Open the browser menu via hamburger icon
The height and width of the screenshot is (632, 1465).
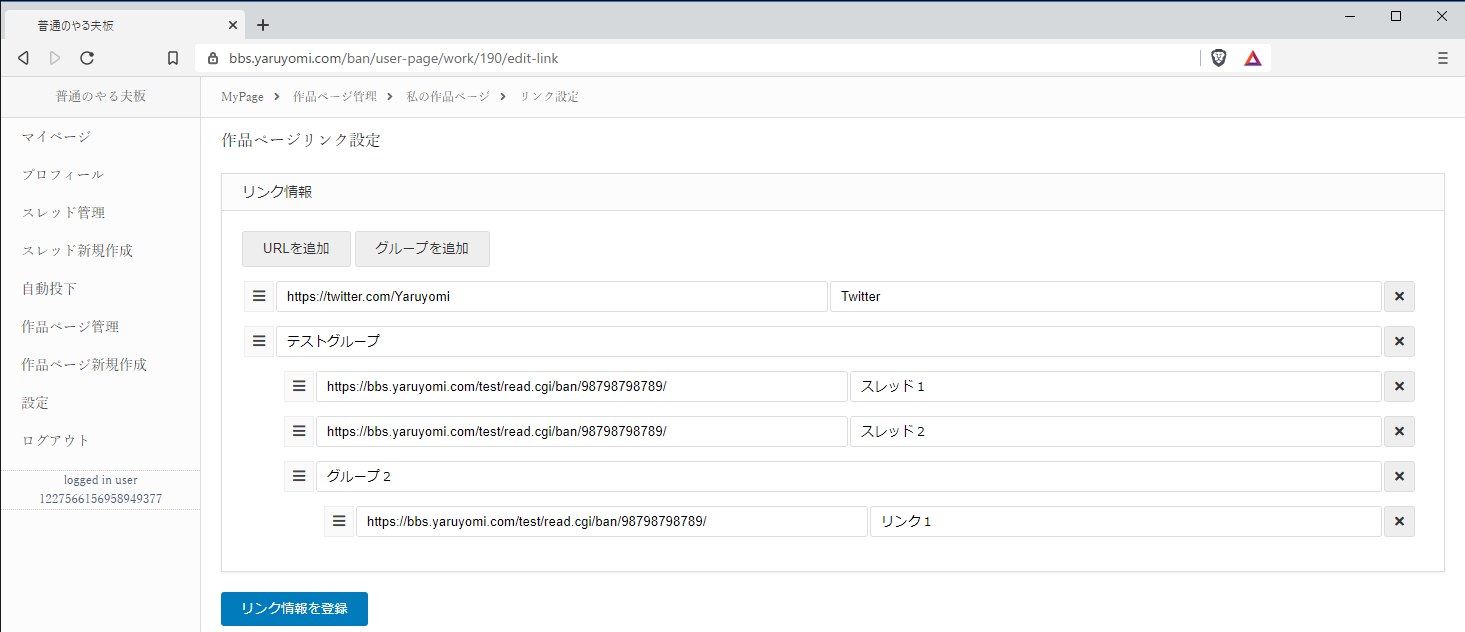pyautogui.click(x=1441, y=57)
